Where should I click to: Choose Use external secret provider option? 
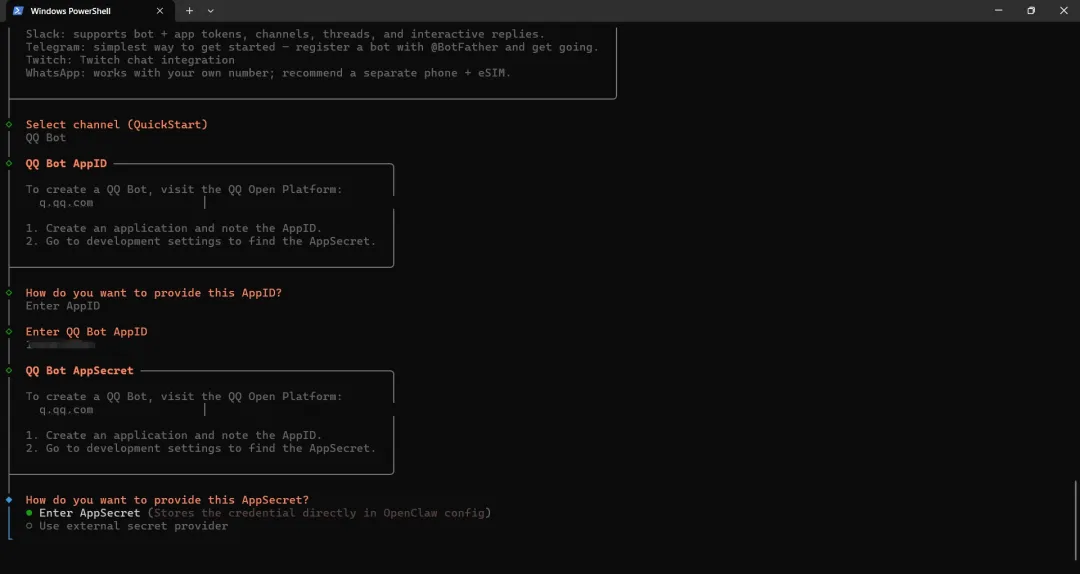127,526
